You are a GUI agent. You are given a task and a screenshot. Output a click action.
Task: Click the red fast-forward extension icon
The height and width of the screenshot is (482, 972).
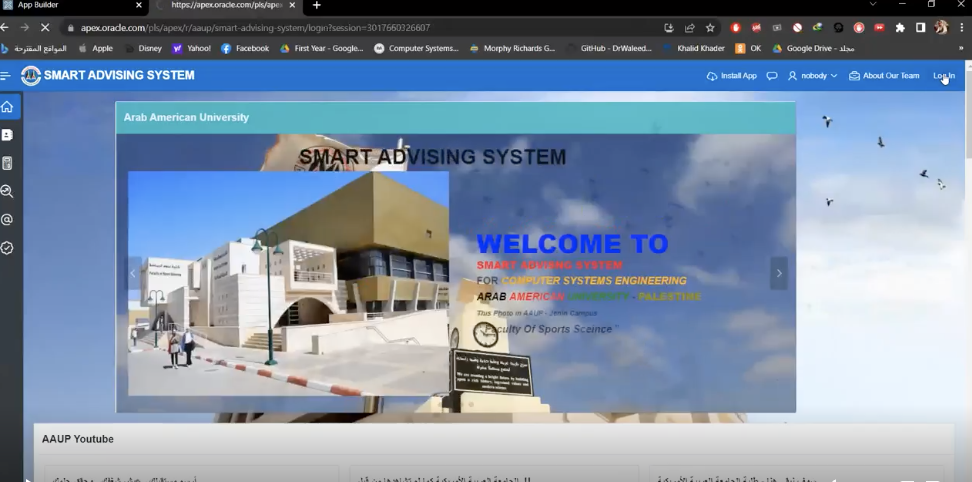880,28
